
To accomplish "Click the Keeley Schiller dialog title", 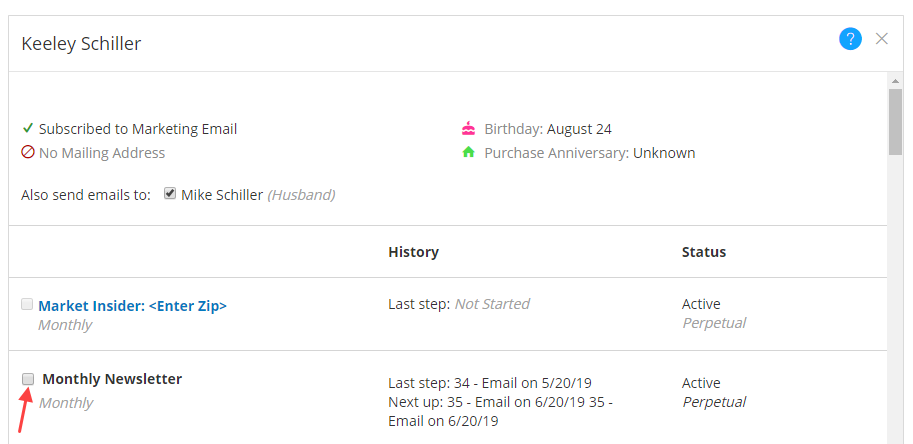I will tap(81, 43).
